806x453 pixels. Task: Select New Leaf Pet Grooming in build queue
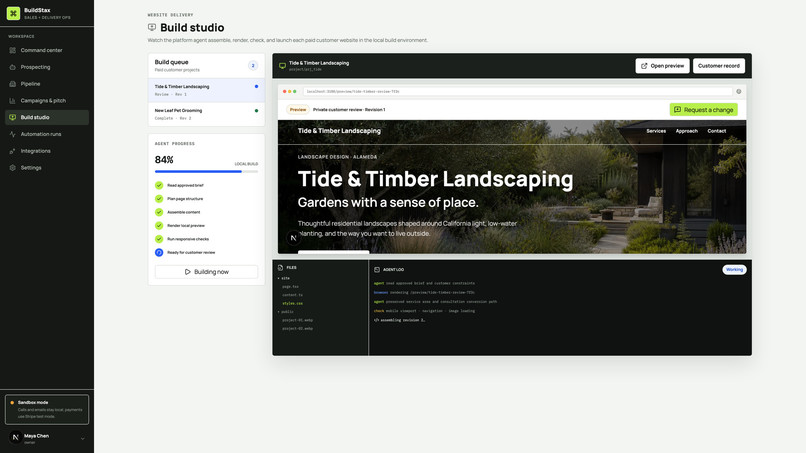coord(206,114)
